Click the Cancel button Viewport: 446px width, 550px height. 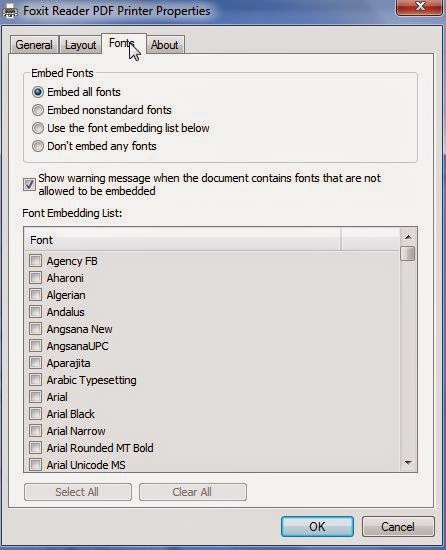point(398,526)
